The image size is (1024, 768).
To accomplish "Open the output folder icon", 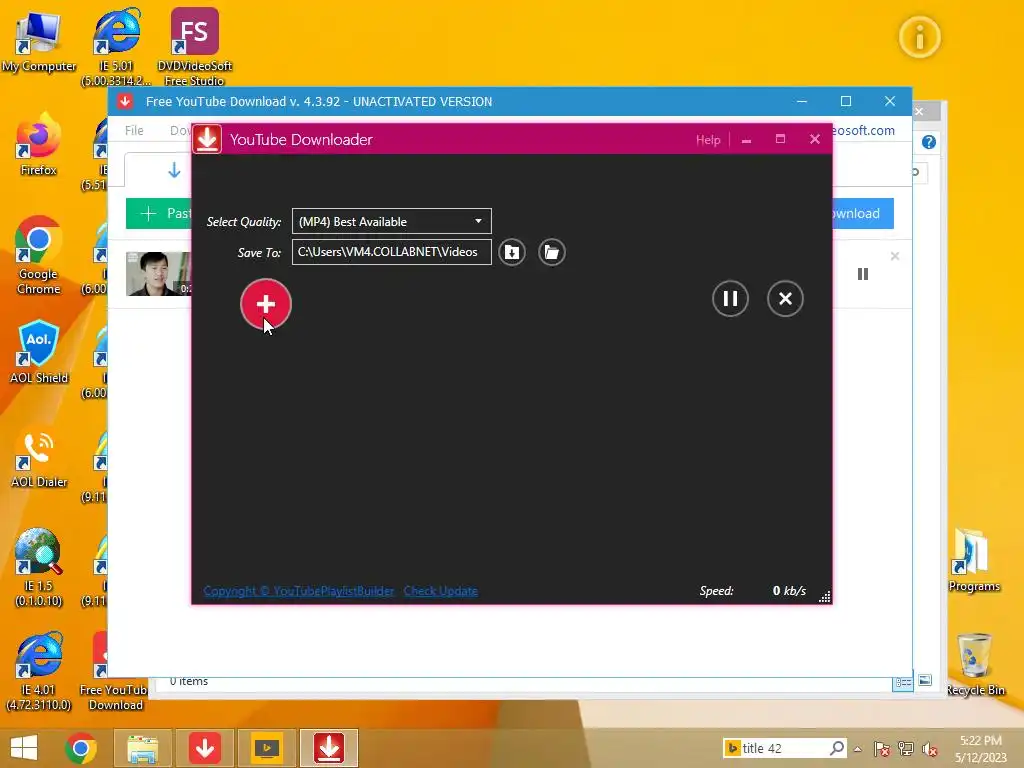I will pos(552,252).
